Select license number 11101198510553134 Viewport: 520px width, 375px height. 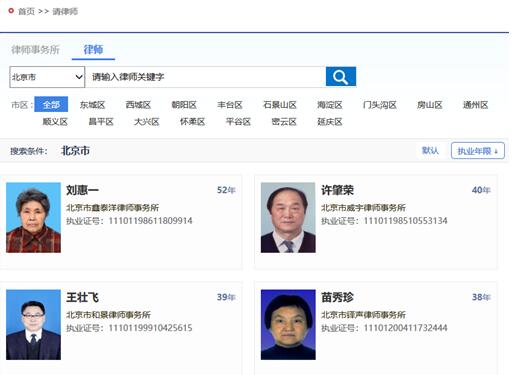[x=405, y=221]
